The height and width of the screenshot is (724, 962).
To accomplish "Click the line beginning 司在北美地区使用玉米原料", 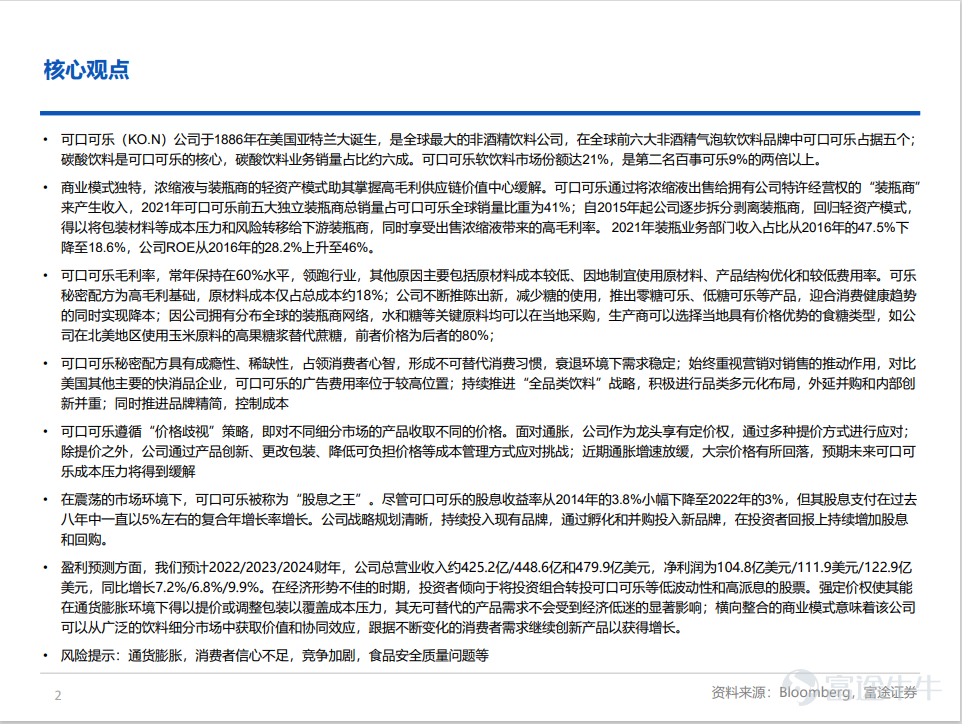I will tap(277, 336).
